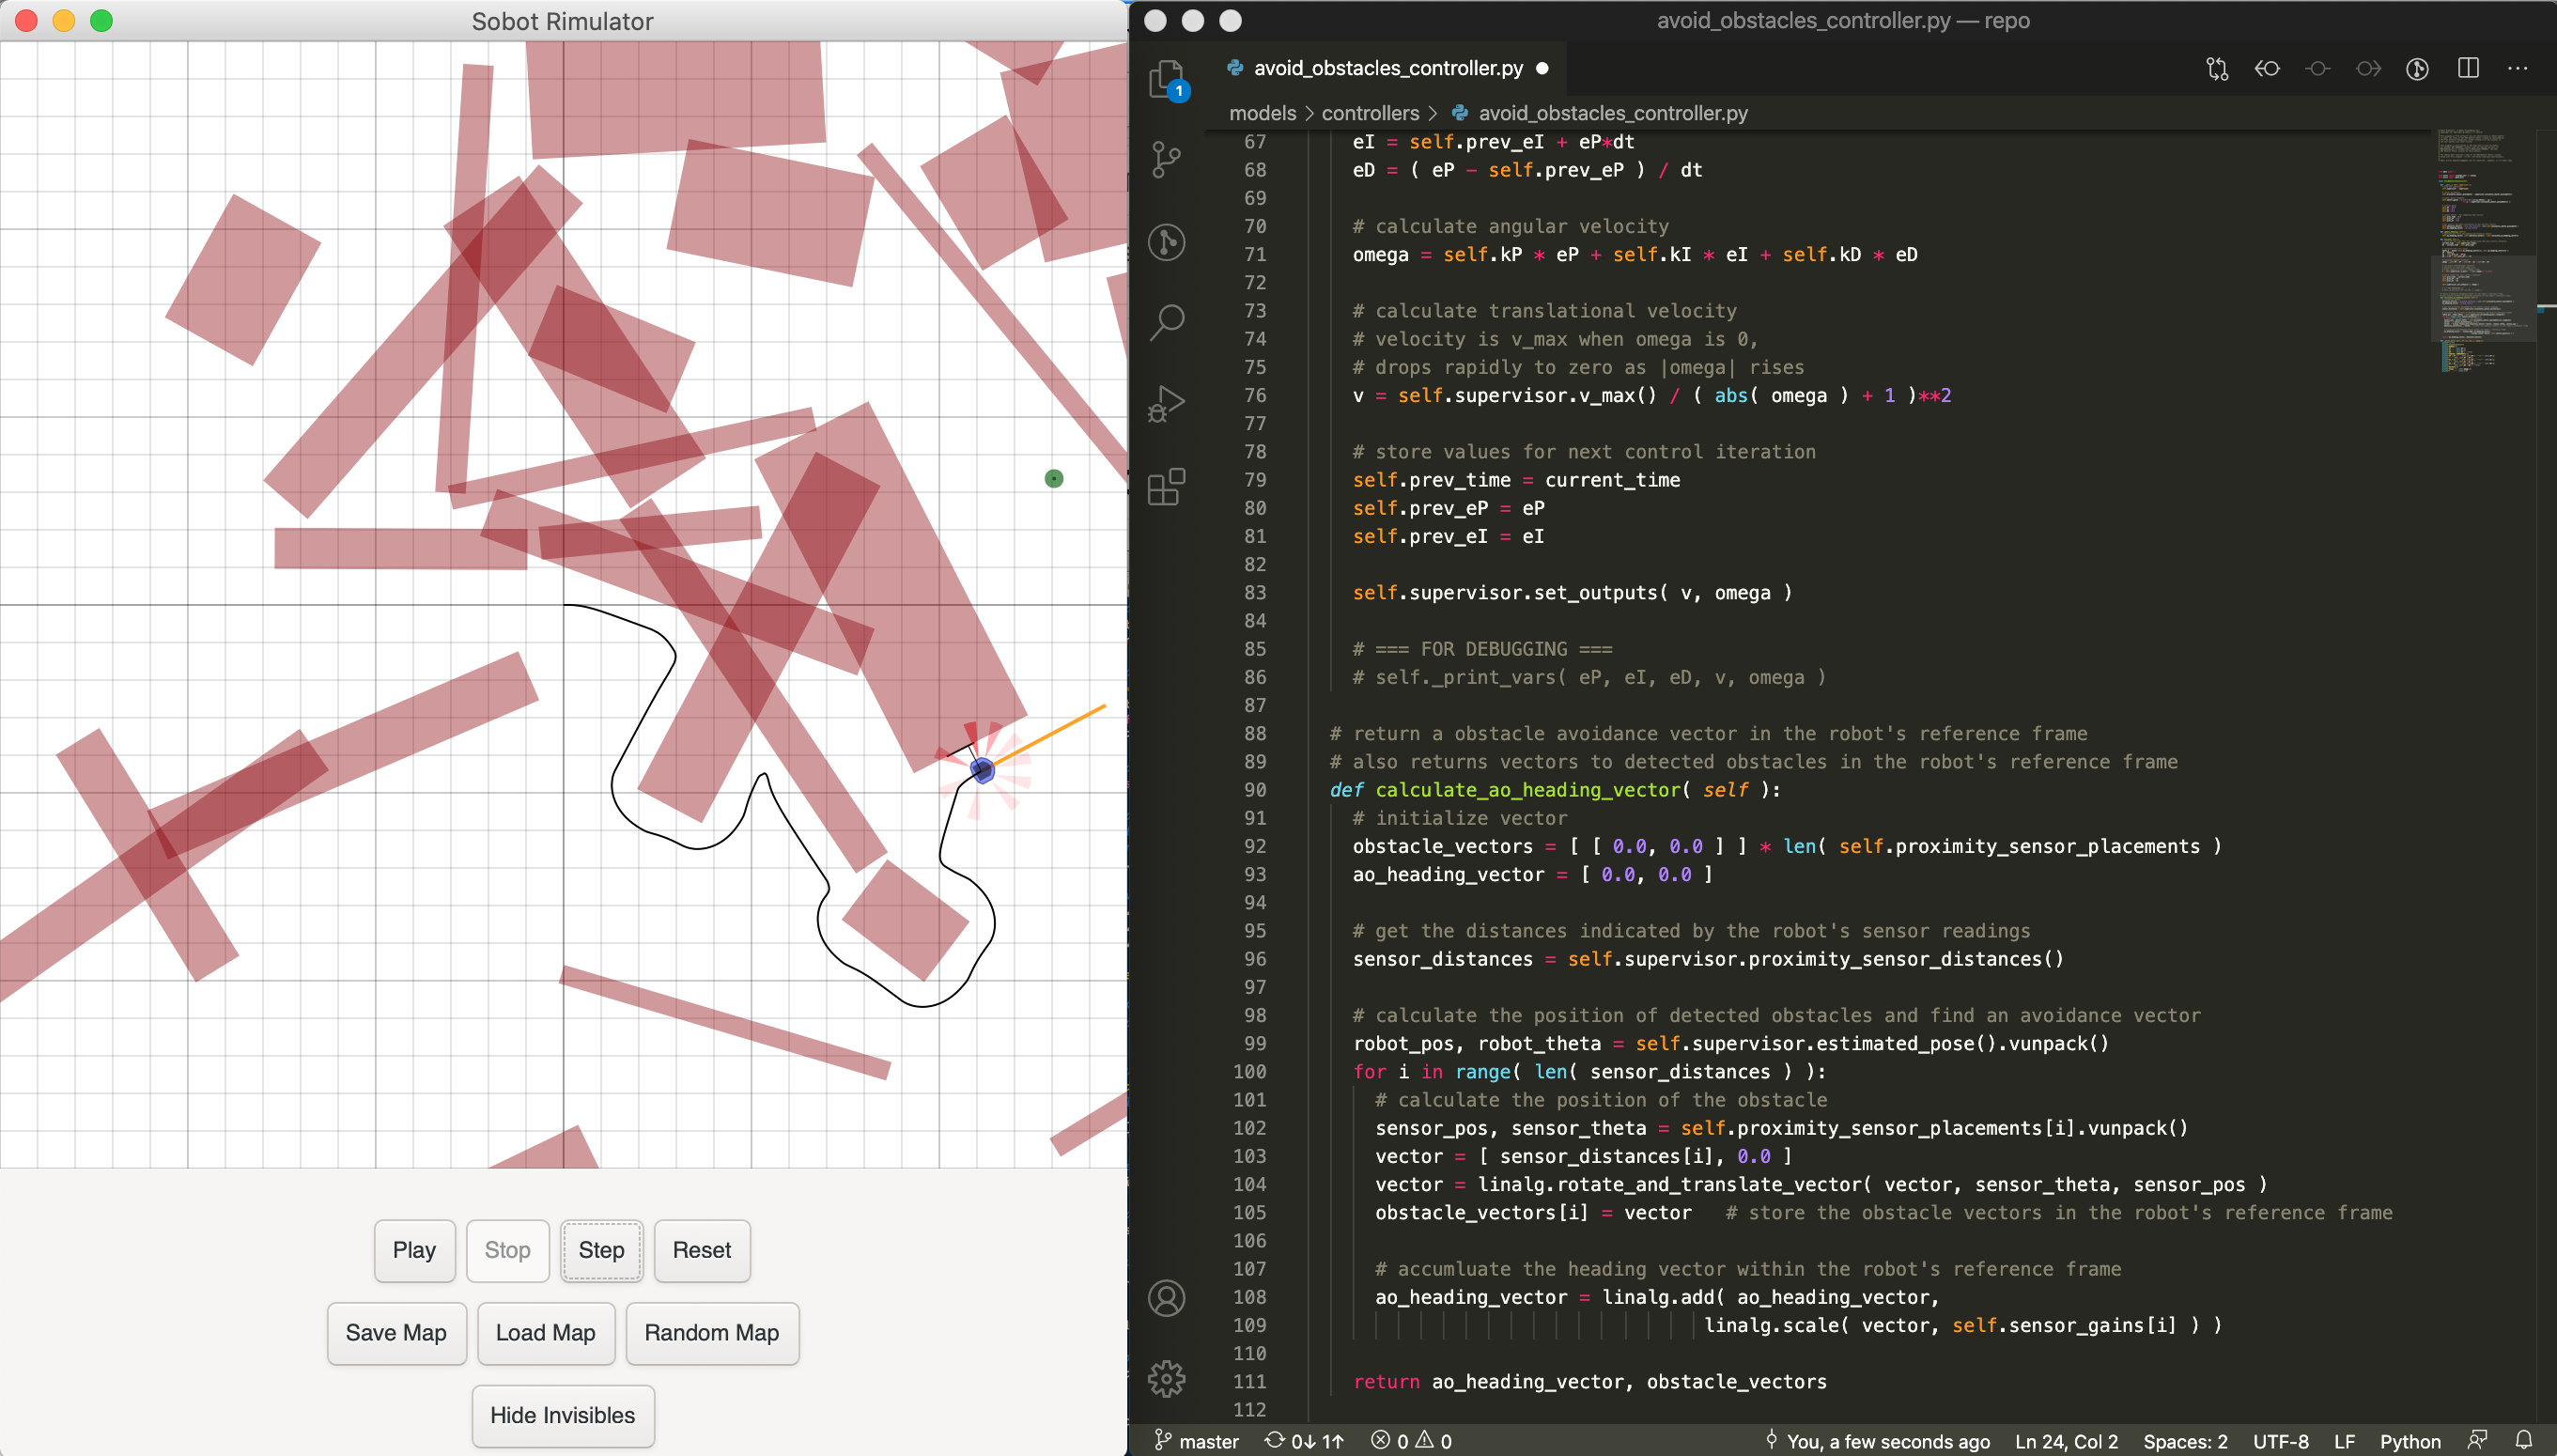Toggle the Stop simulation button

point(505,1250)
